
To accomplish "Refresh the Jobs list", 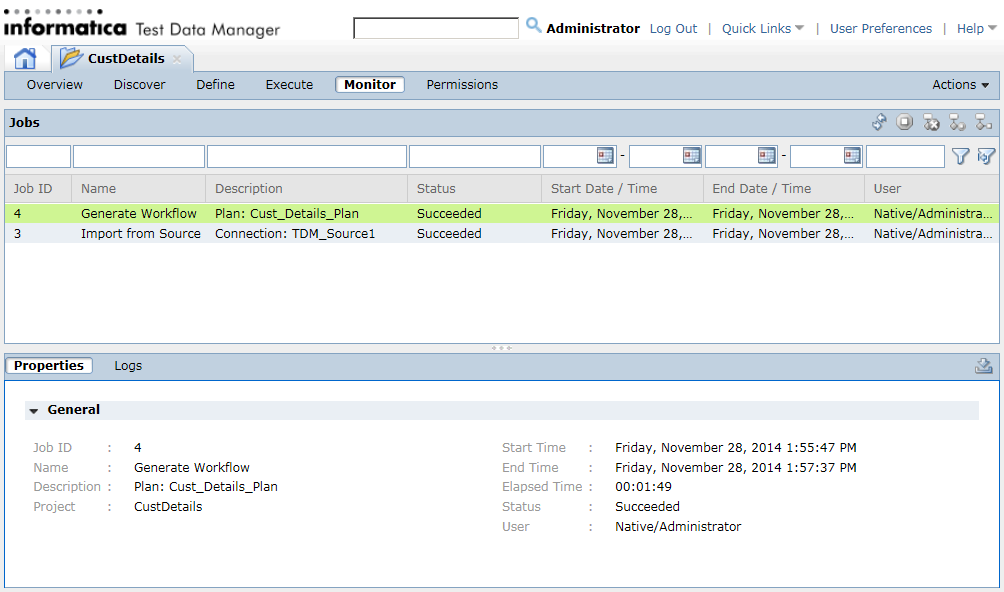I will [879, 122].
